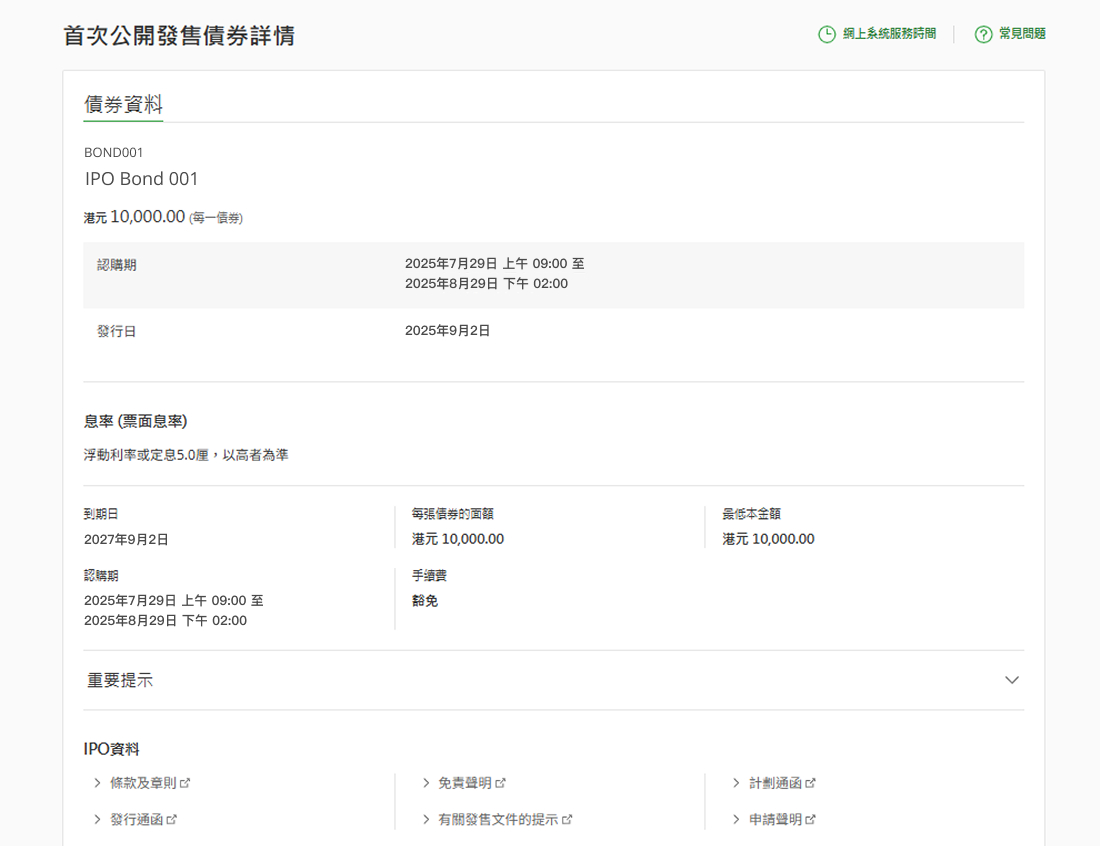View the 免責聲明 link
Viewport: 1100px width, 846px height.
464,783
